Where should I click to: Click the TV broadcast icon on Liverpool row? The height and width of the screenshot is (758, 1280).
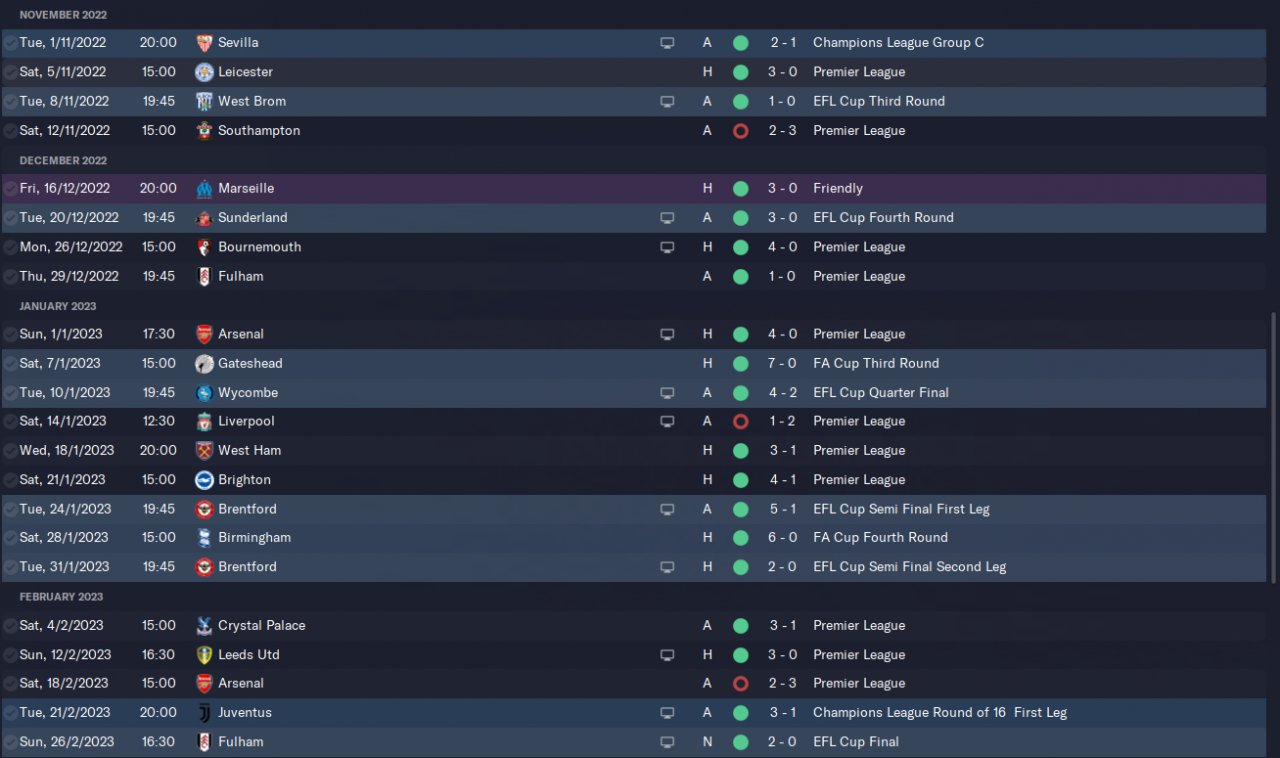tap(667, 422)
